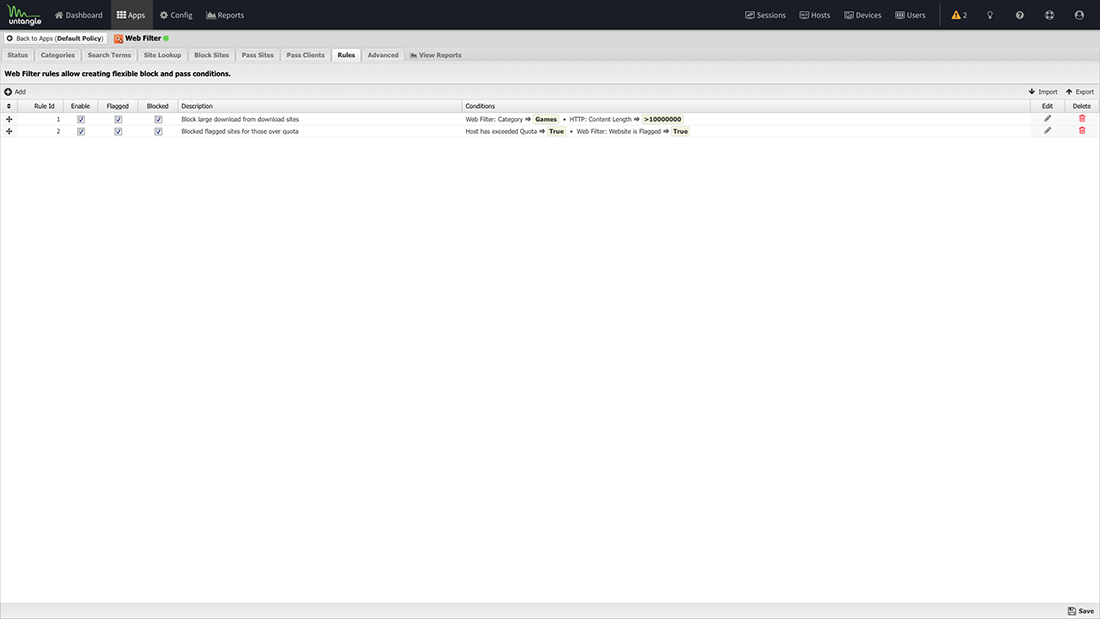
Task: Open the Search Terms tab
Action: coord(109,55)
